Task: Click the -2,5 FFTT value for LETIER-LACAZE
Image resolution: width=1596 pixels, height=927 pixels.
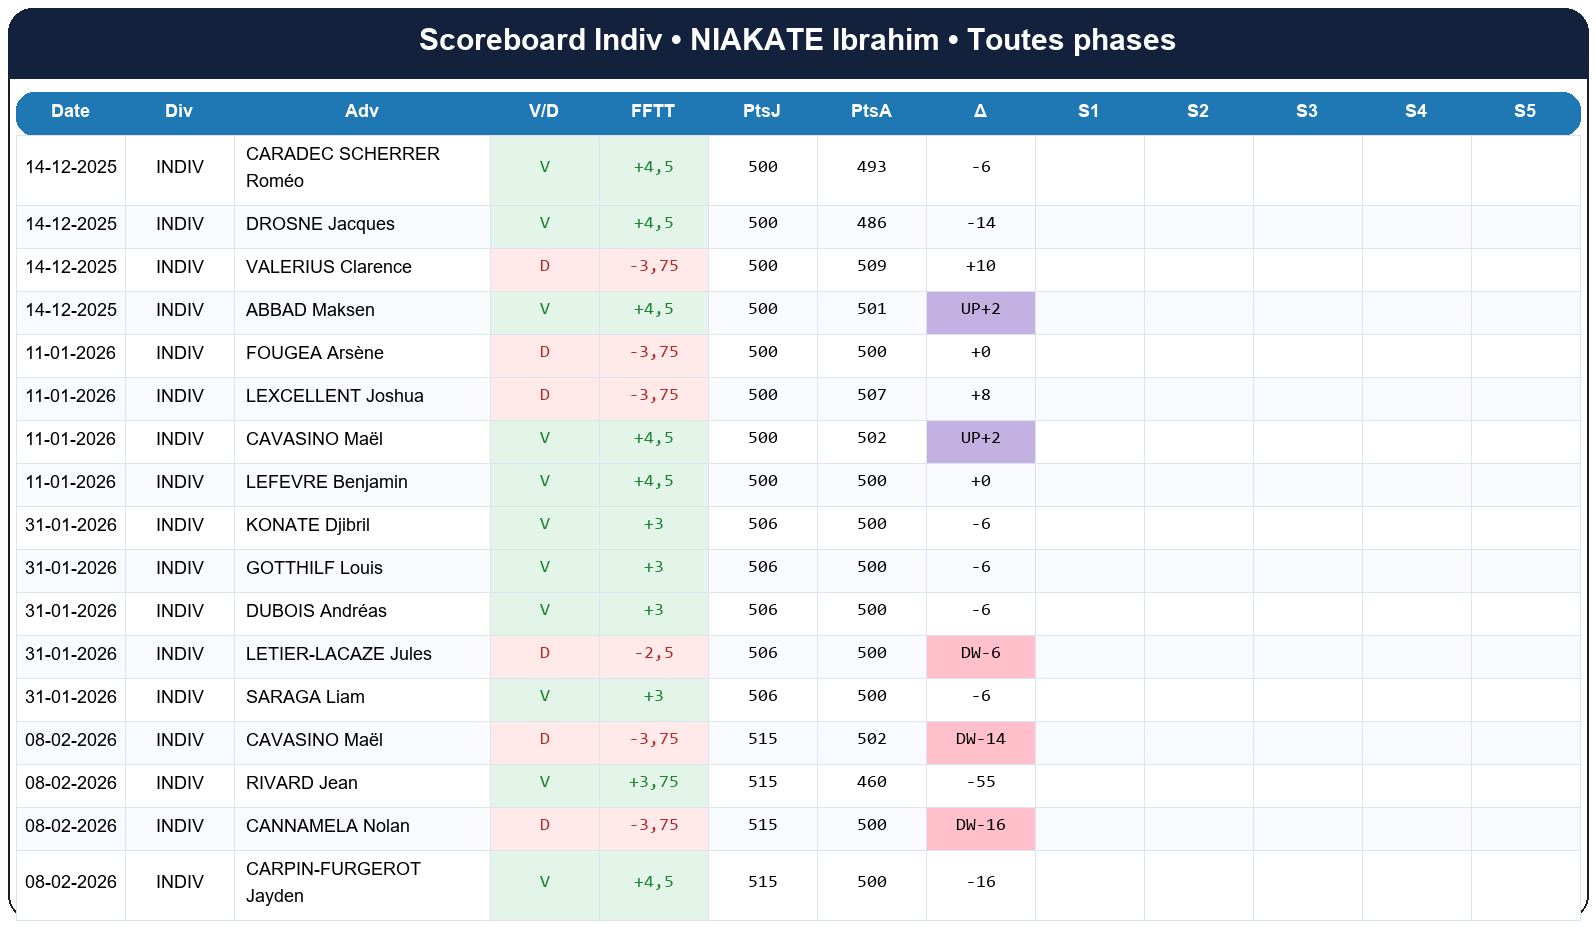Action: click(x=654, y=653)
